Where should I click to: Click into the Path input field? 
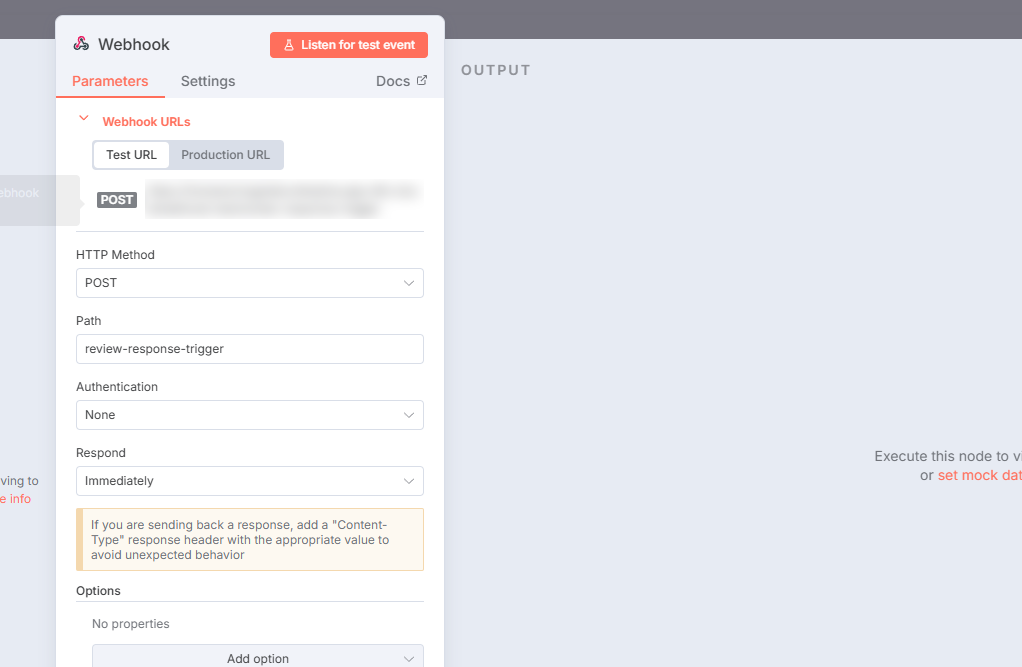249,349
